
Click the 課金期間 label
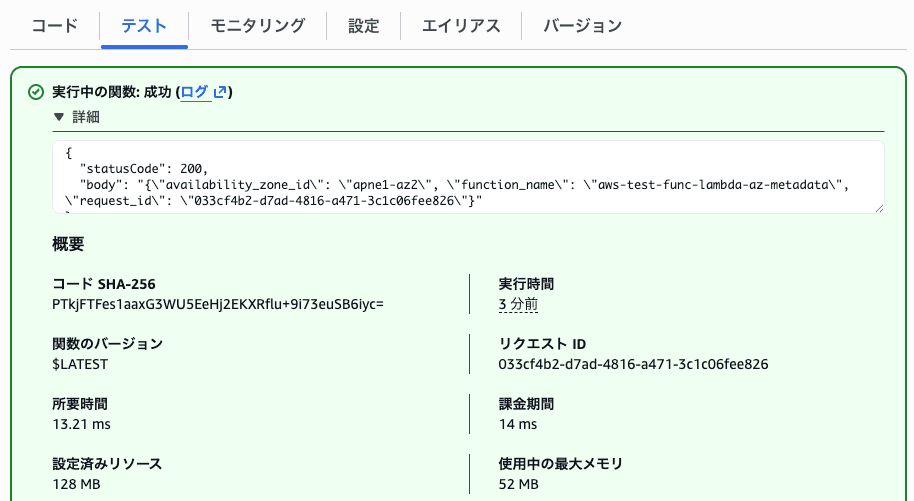[x=526, y=404]
